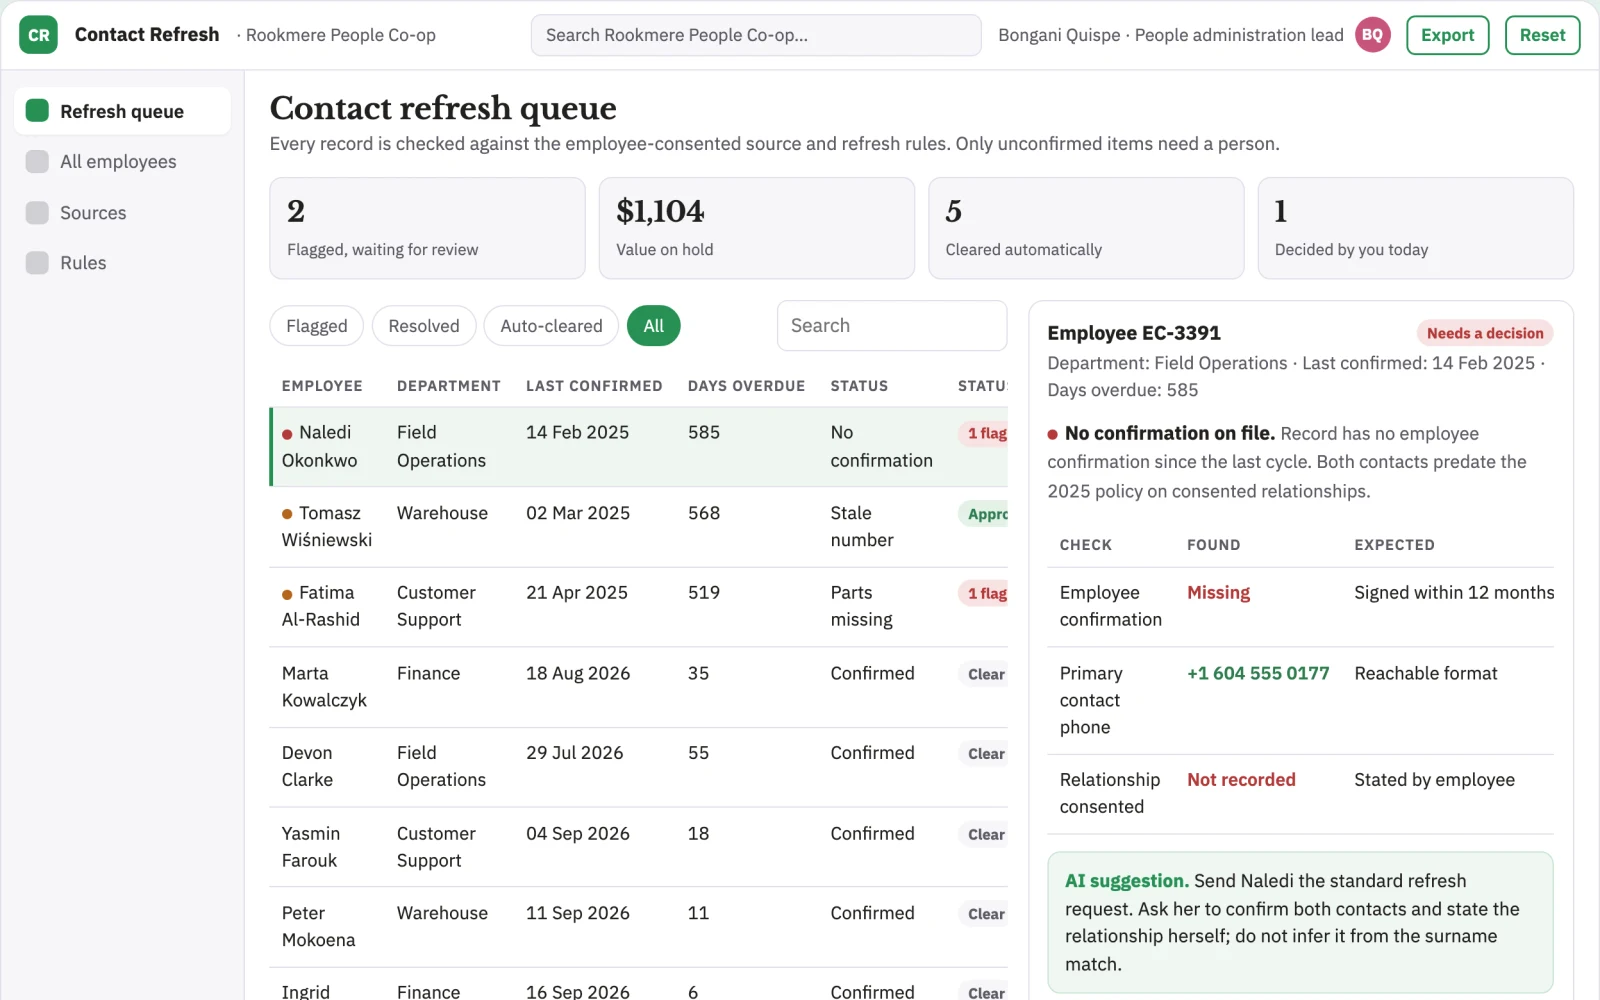Image resolution: width=1600 pixels, height=1000 pixels.
Task: Click the Refresh queue sidebar icon
Action: 37,111
